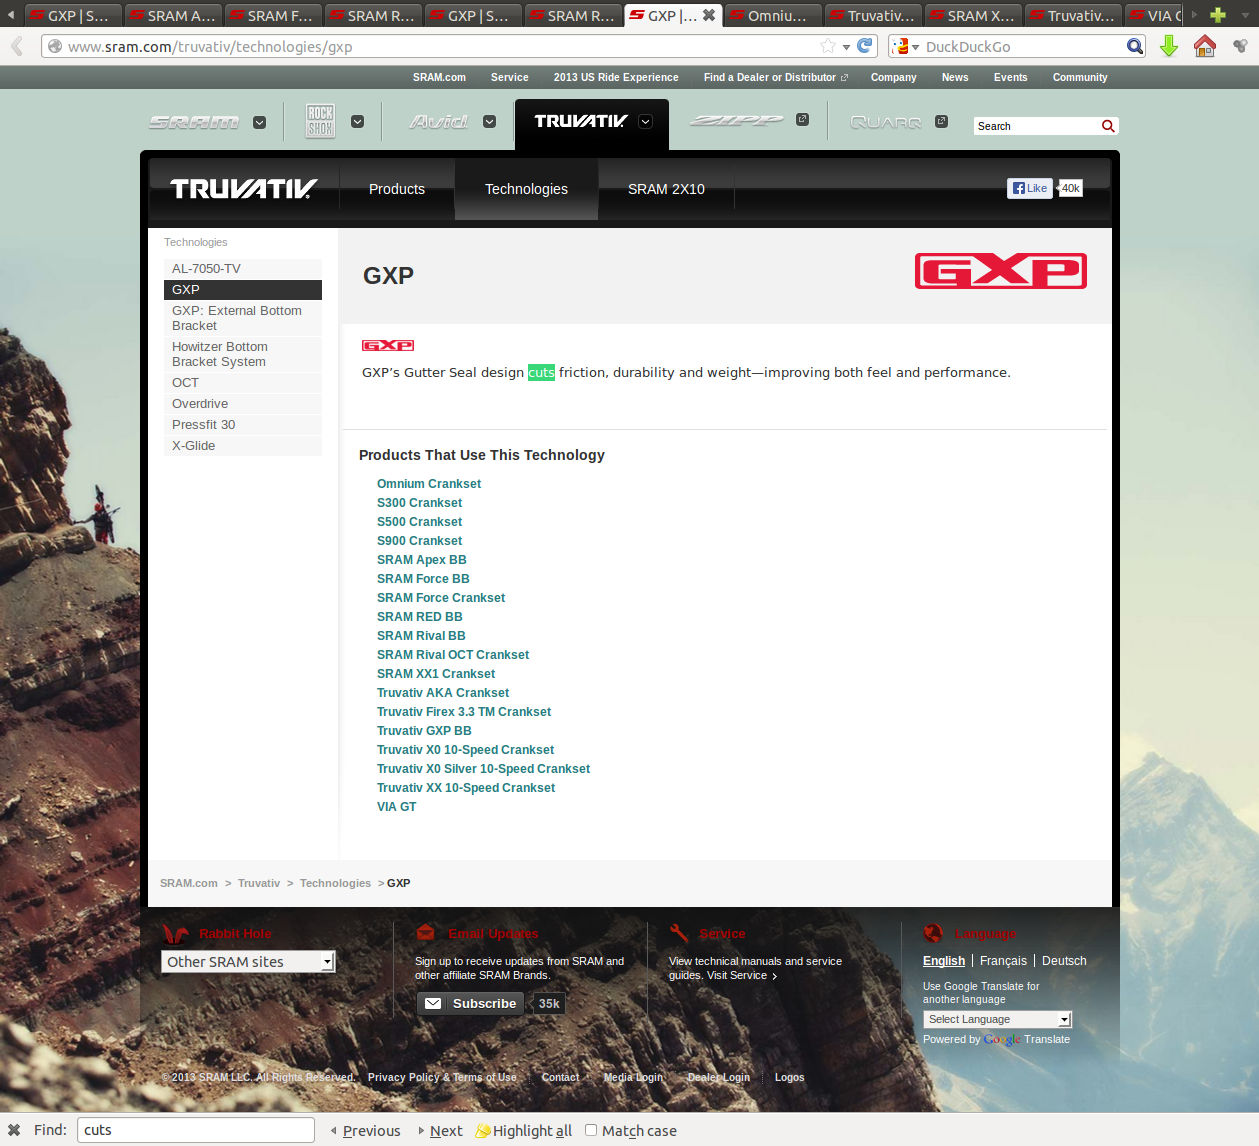Open a new tab with plus icon
Viewport: 1259px width, 1146px height.
[x=1217, y=15]
